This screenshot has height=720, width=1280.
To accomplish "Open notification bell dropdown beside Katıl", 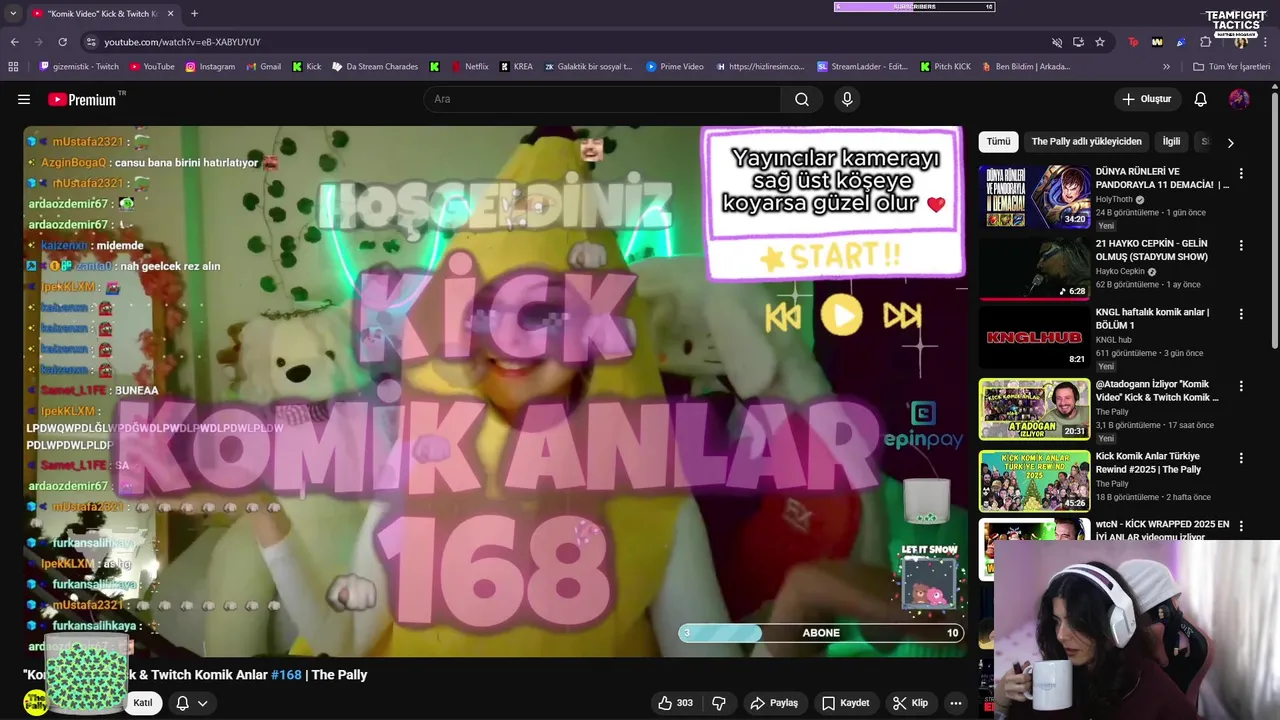I will (191, 703).
